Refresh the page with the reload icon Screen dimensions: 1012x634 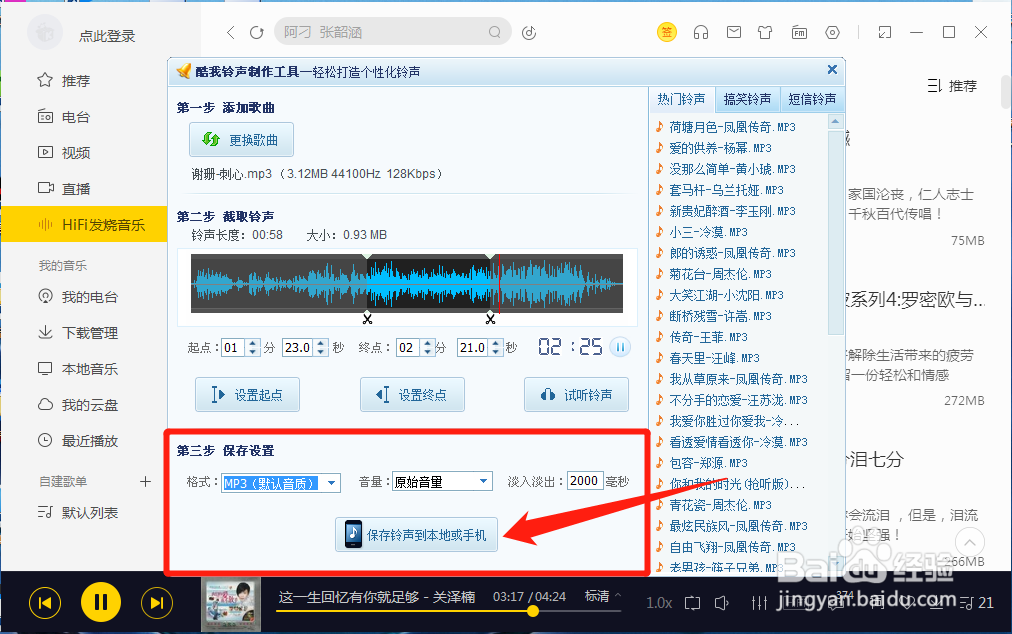click(257, 32)
